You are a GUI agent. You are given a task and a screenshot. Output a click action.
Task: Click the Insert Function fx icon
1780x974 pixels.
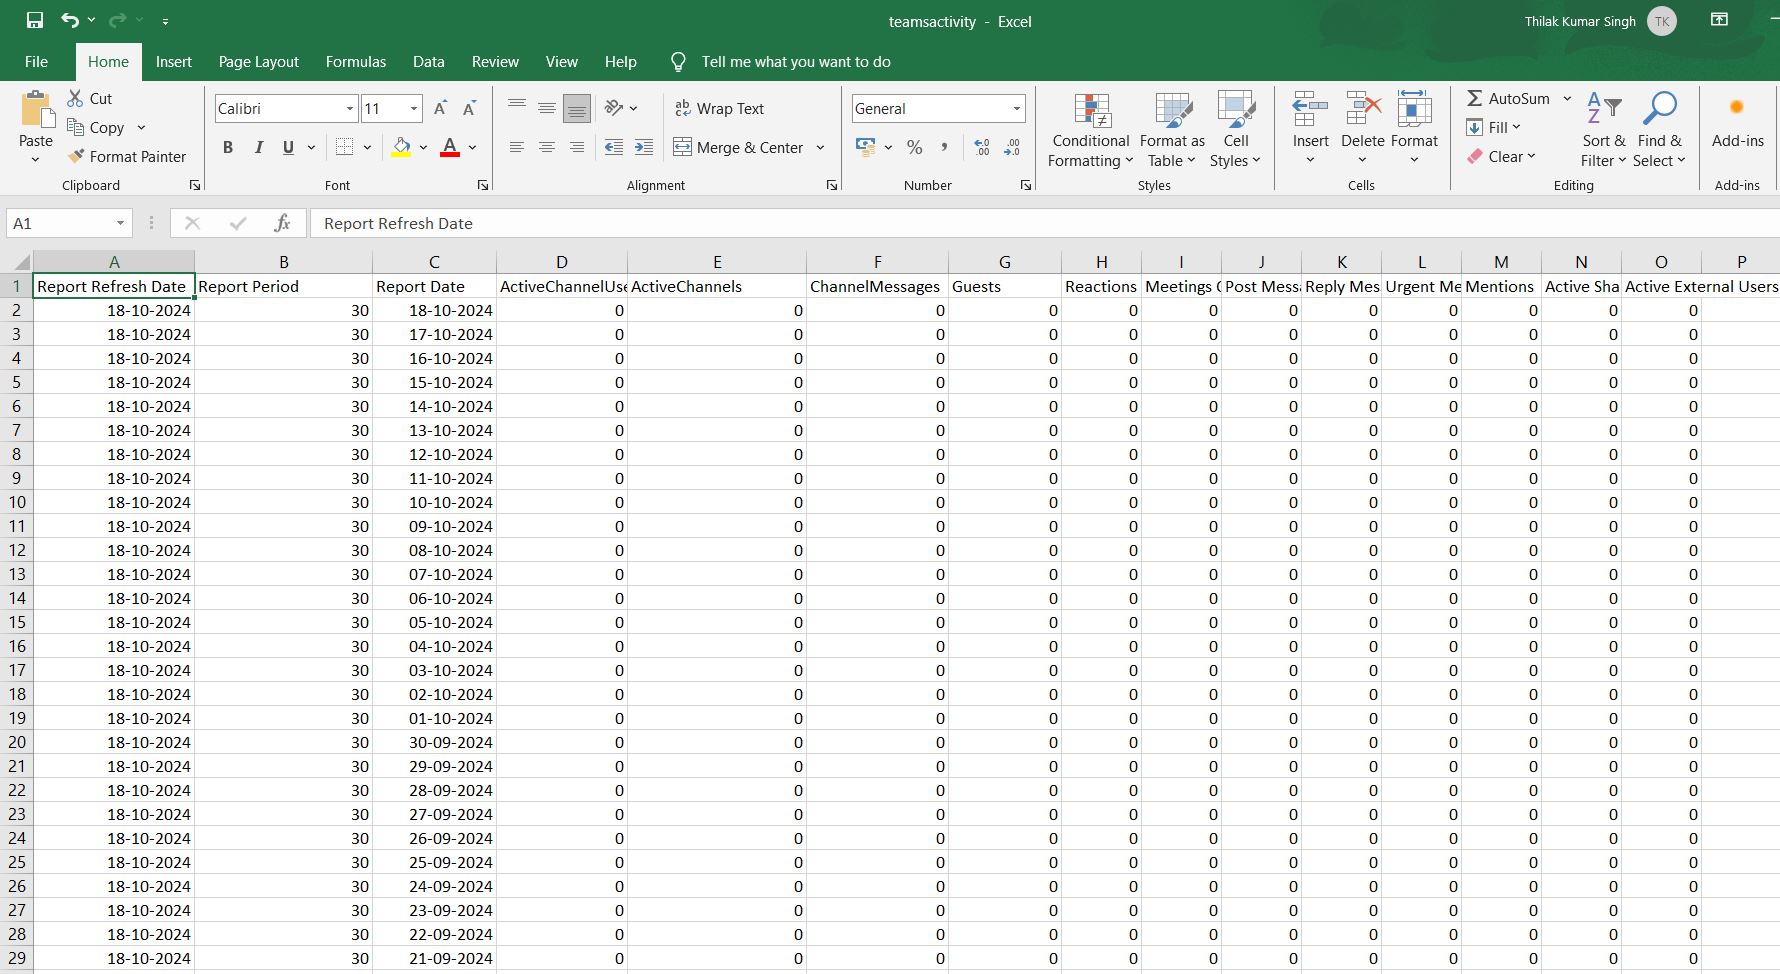[282, 223]
